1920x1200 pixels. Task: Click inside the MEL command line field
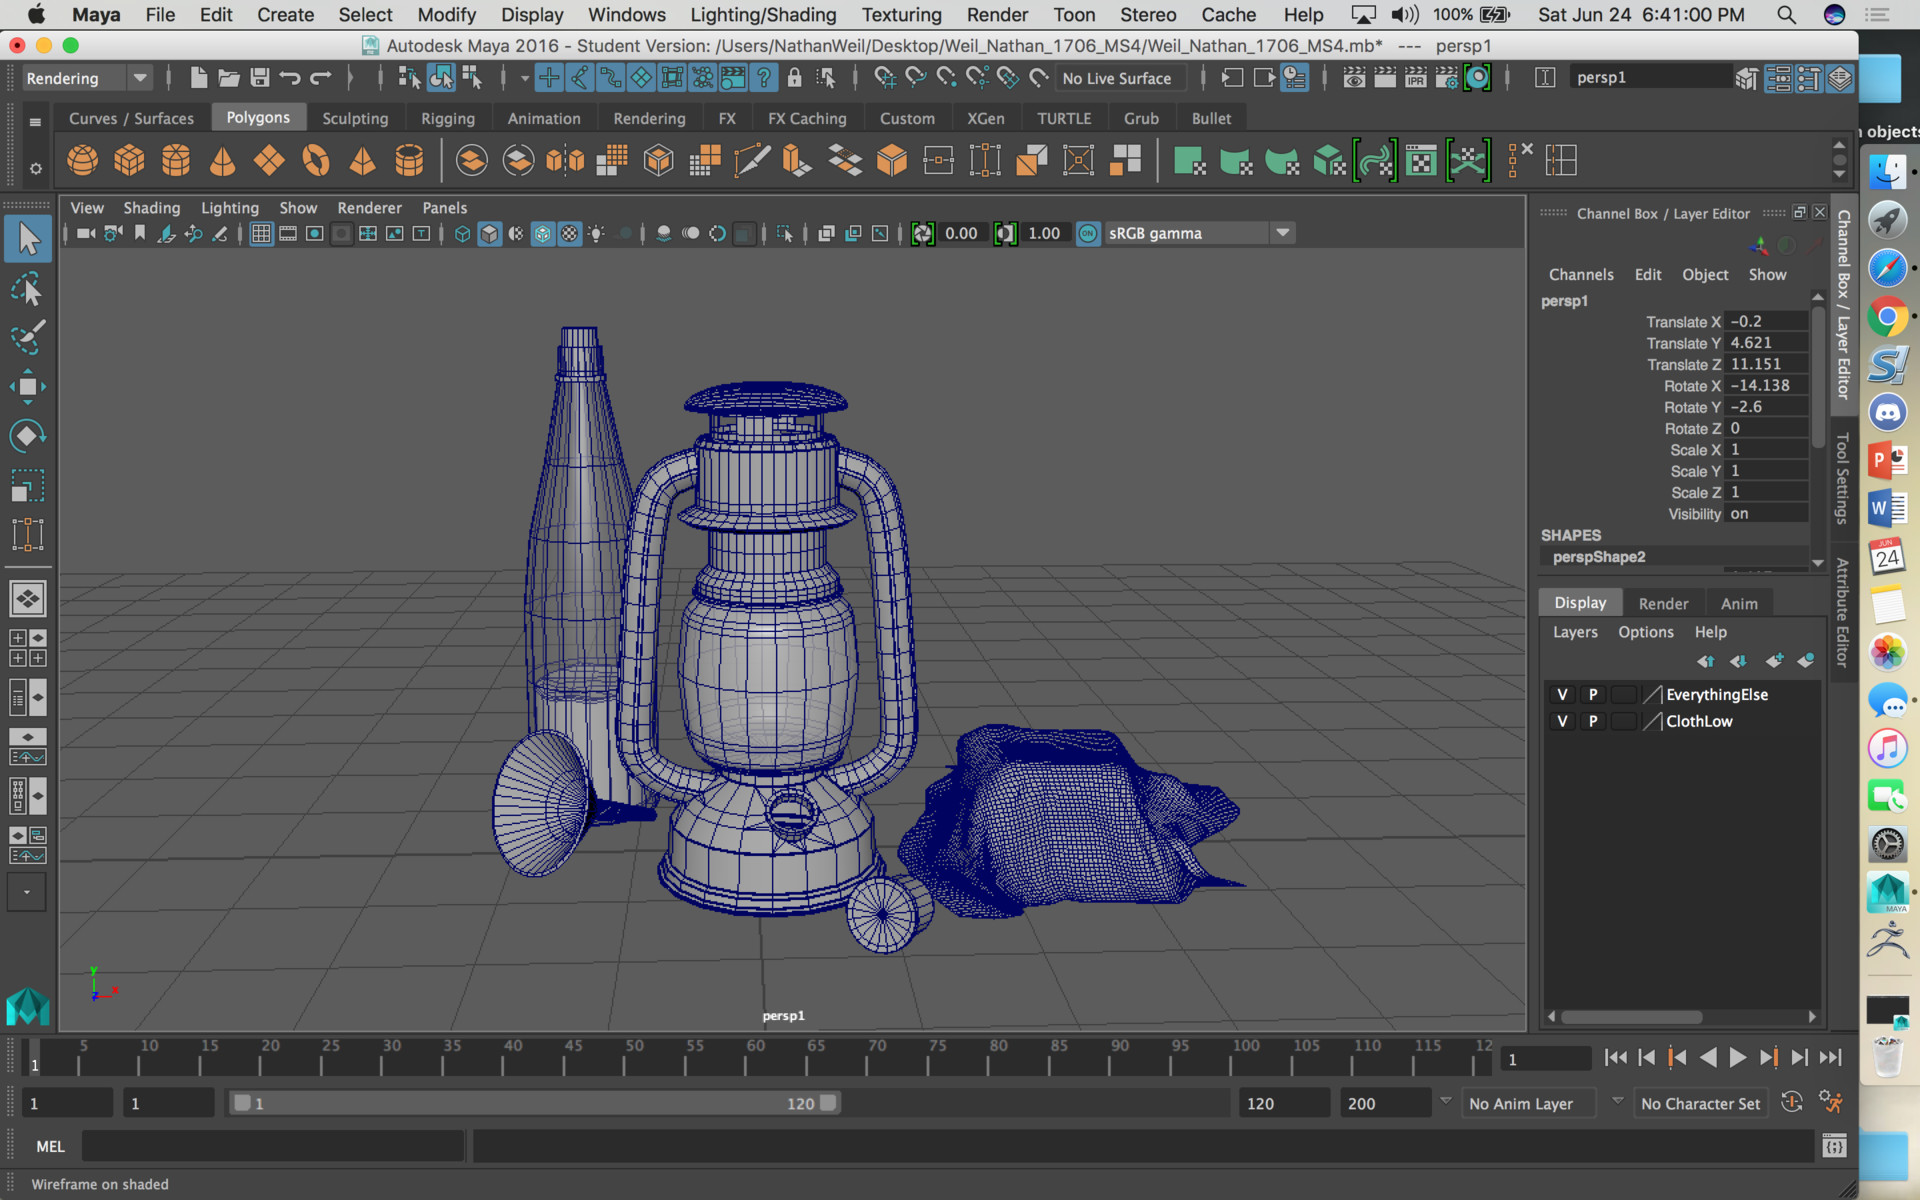click(x=270, y=1146)
